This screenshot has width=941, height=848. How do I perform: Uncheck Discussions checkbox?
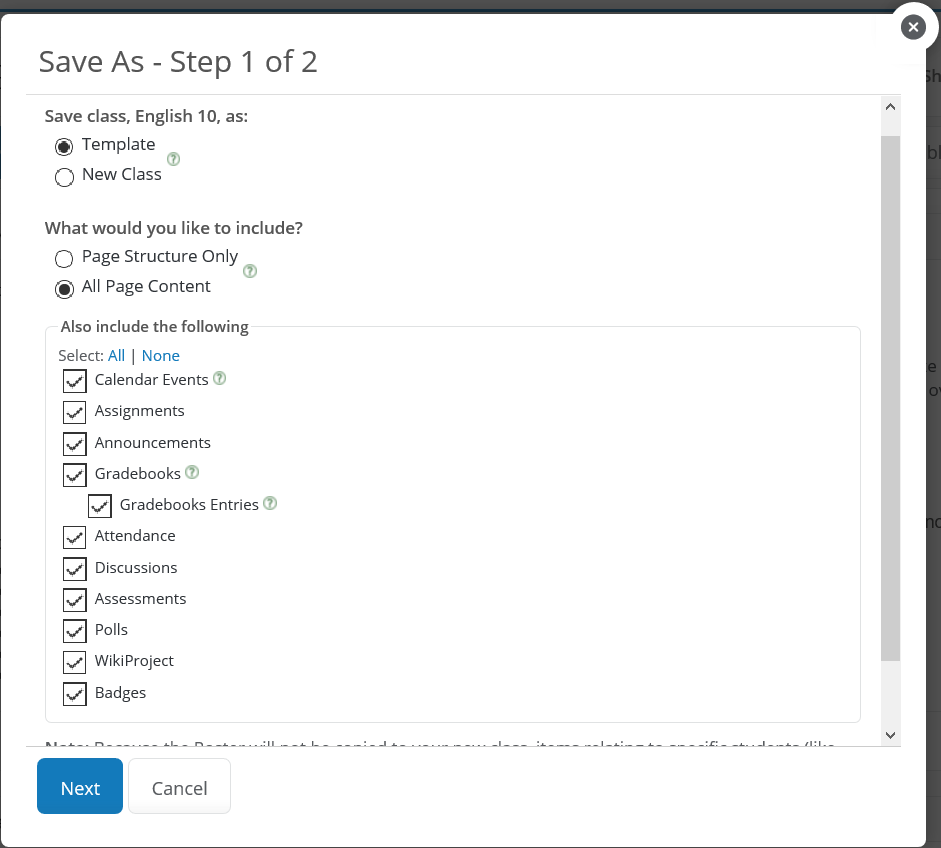coord(74,568)
